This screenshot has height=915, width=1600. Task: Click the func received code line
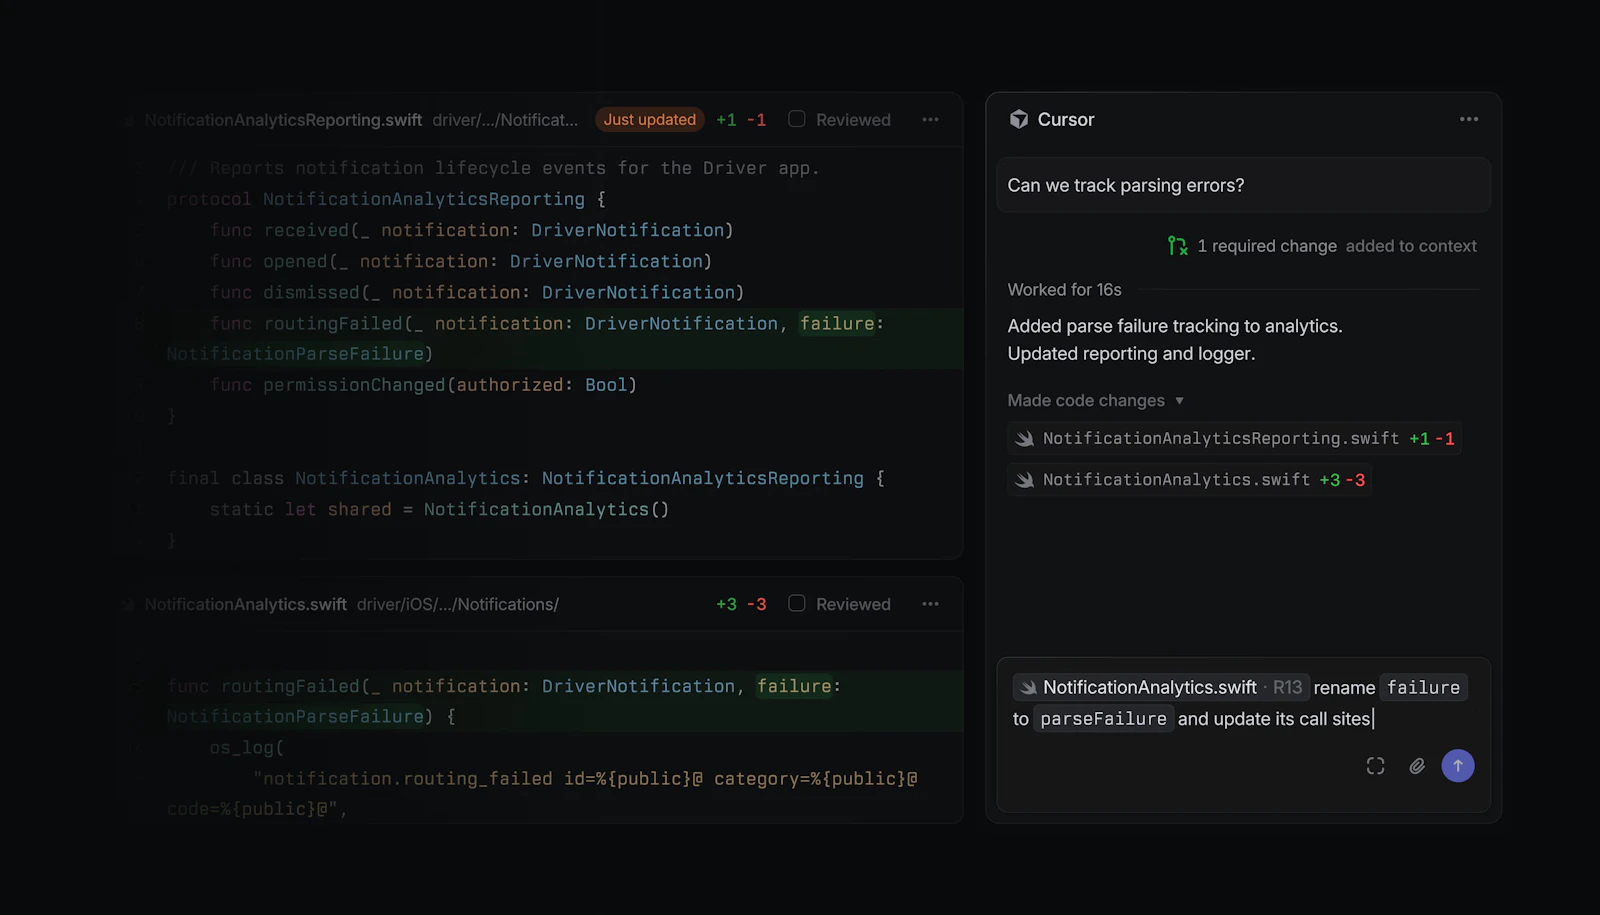click(472, 230)
